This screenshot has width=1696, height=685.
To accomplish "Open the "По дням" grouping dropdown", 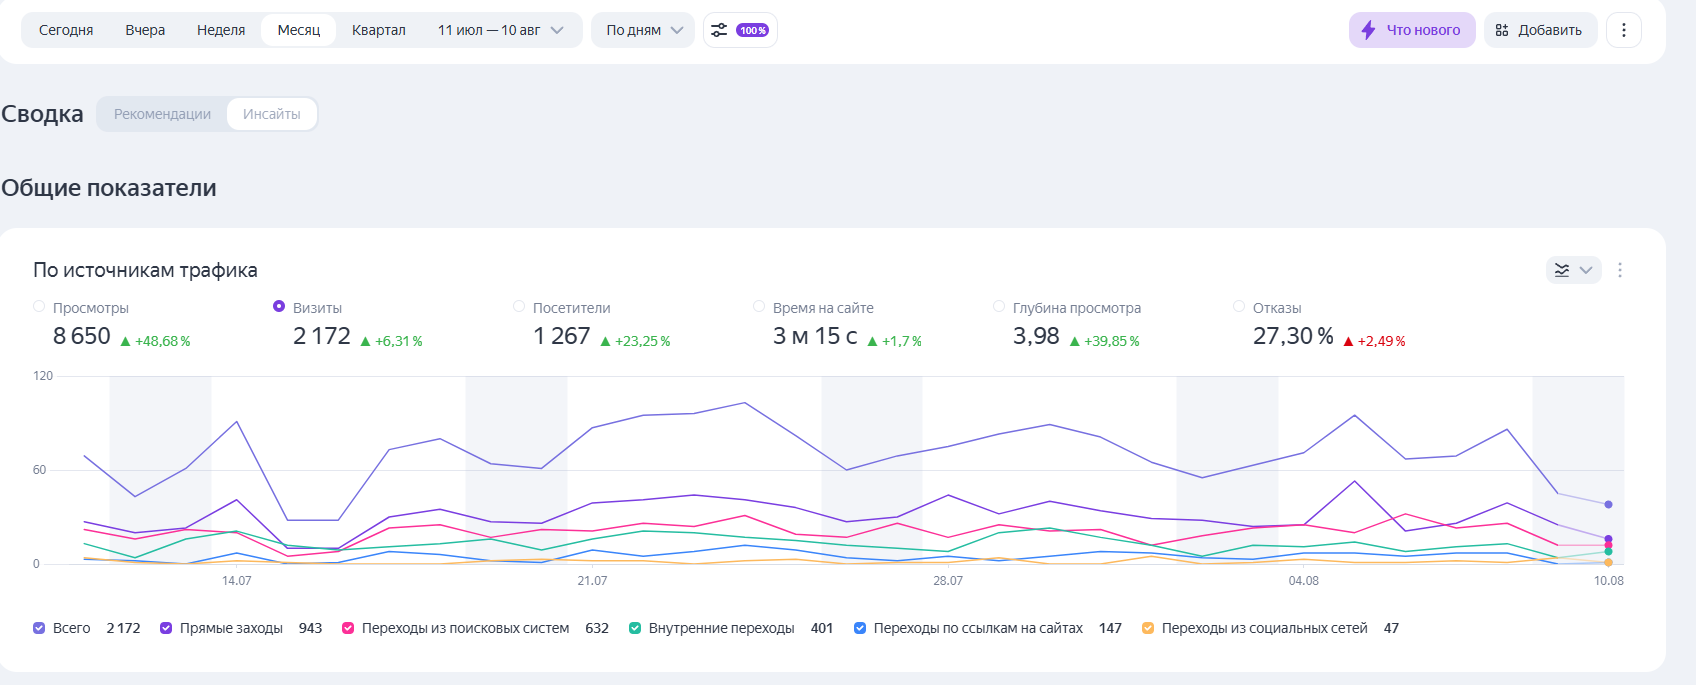I will [x=643, y=30].
